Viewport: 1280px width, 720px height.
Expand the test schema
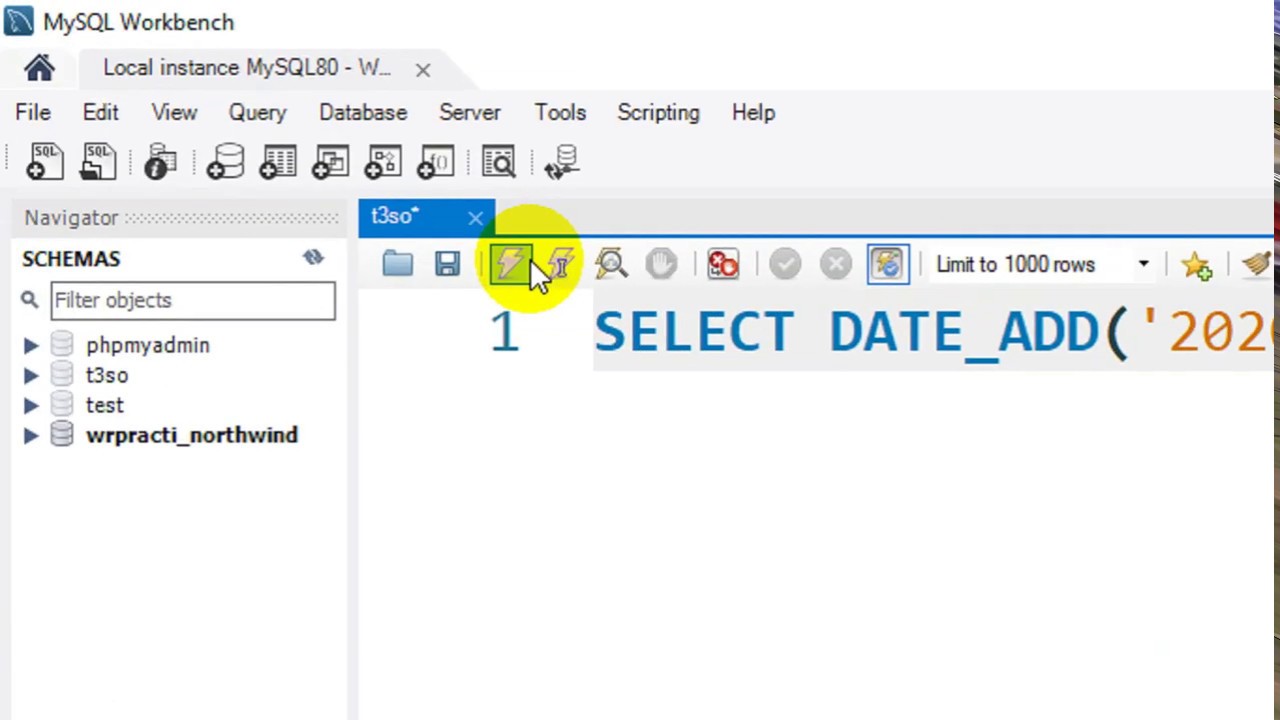click(x=31, y=405)
